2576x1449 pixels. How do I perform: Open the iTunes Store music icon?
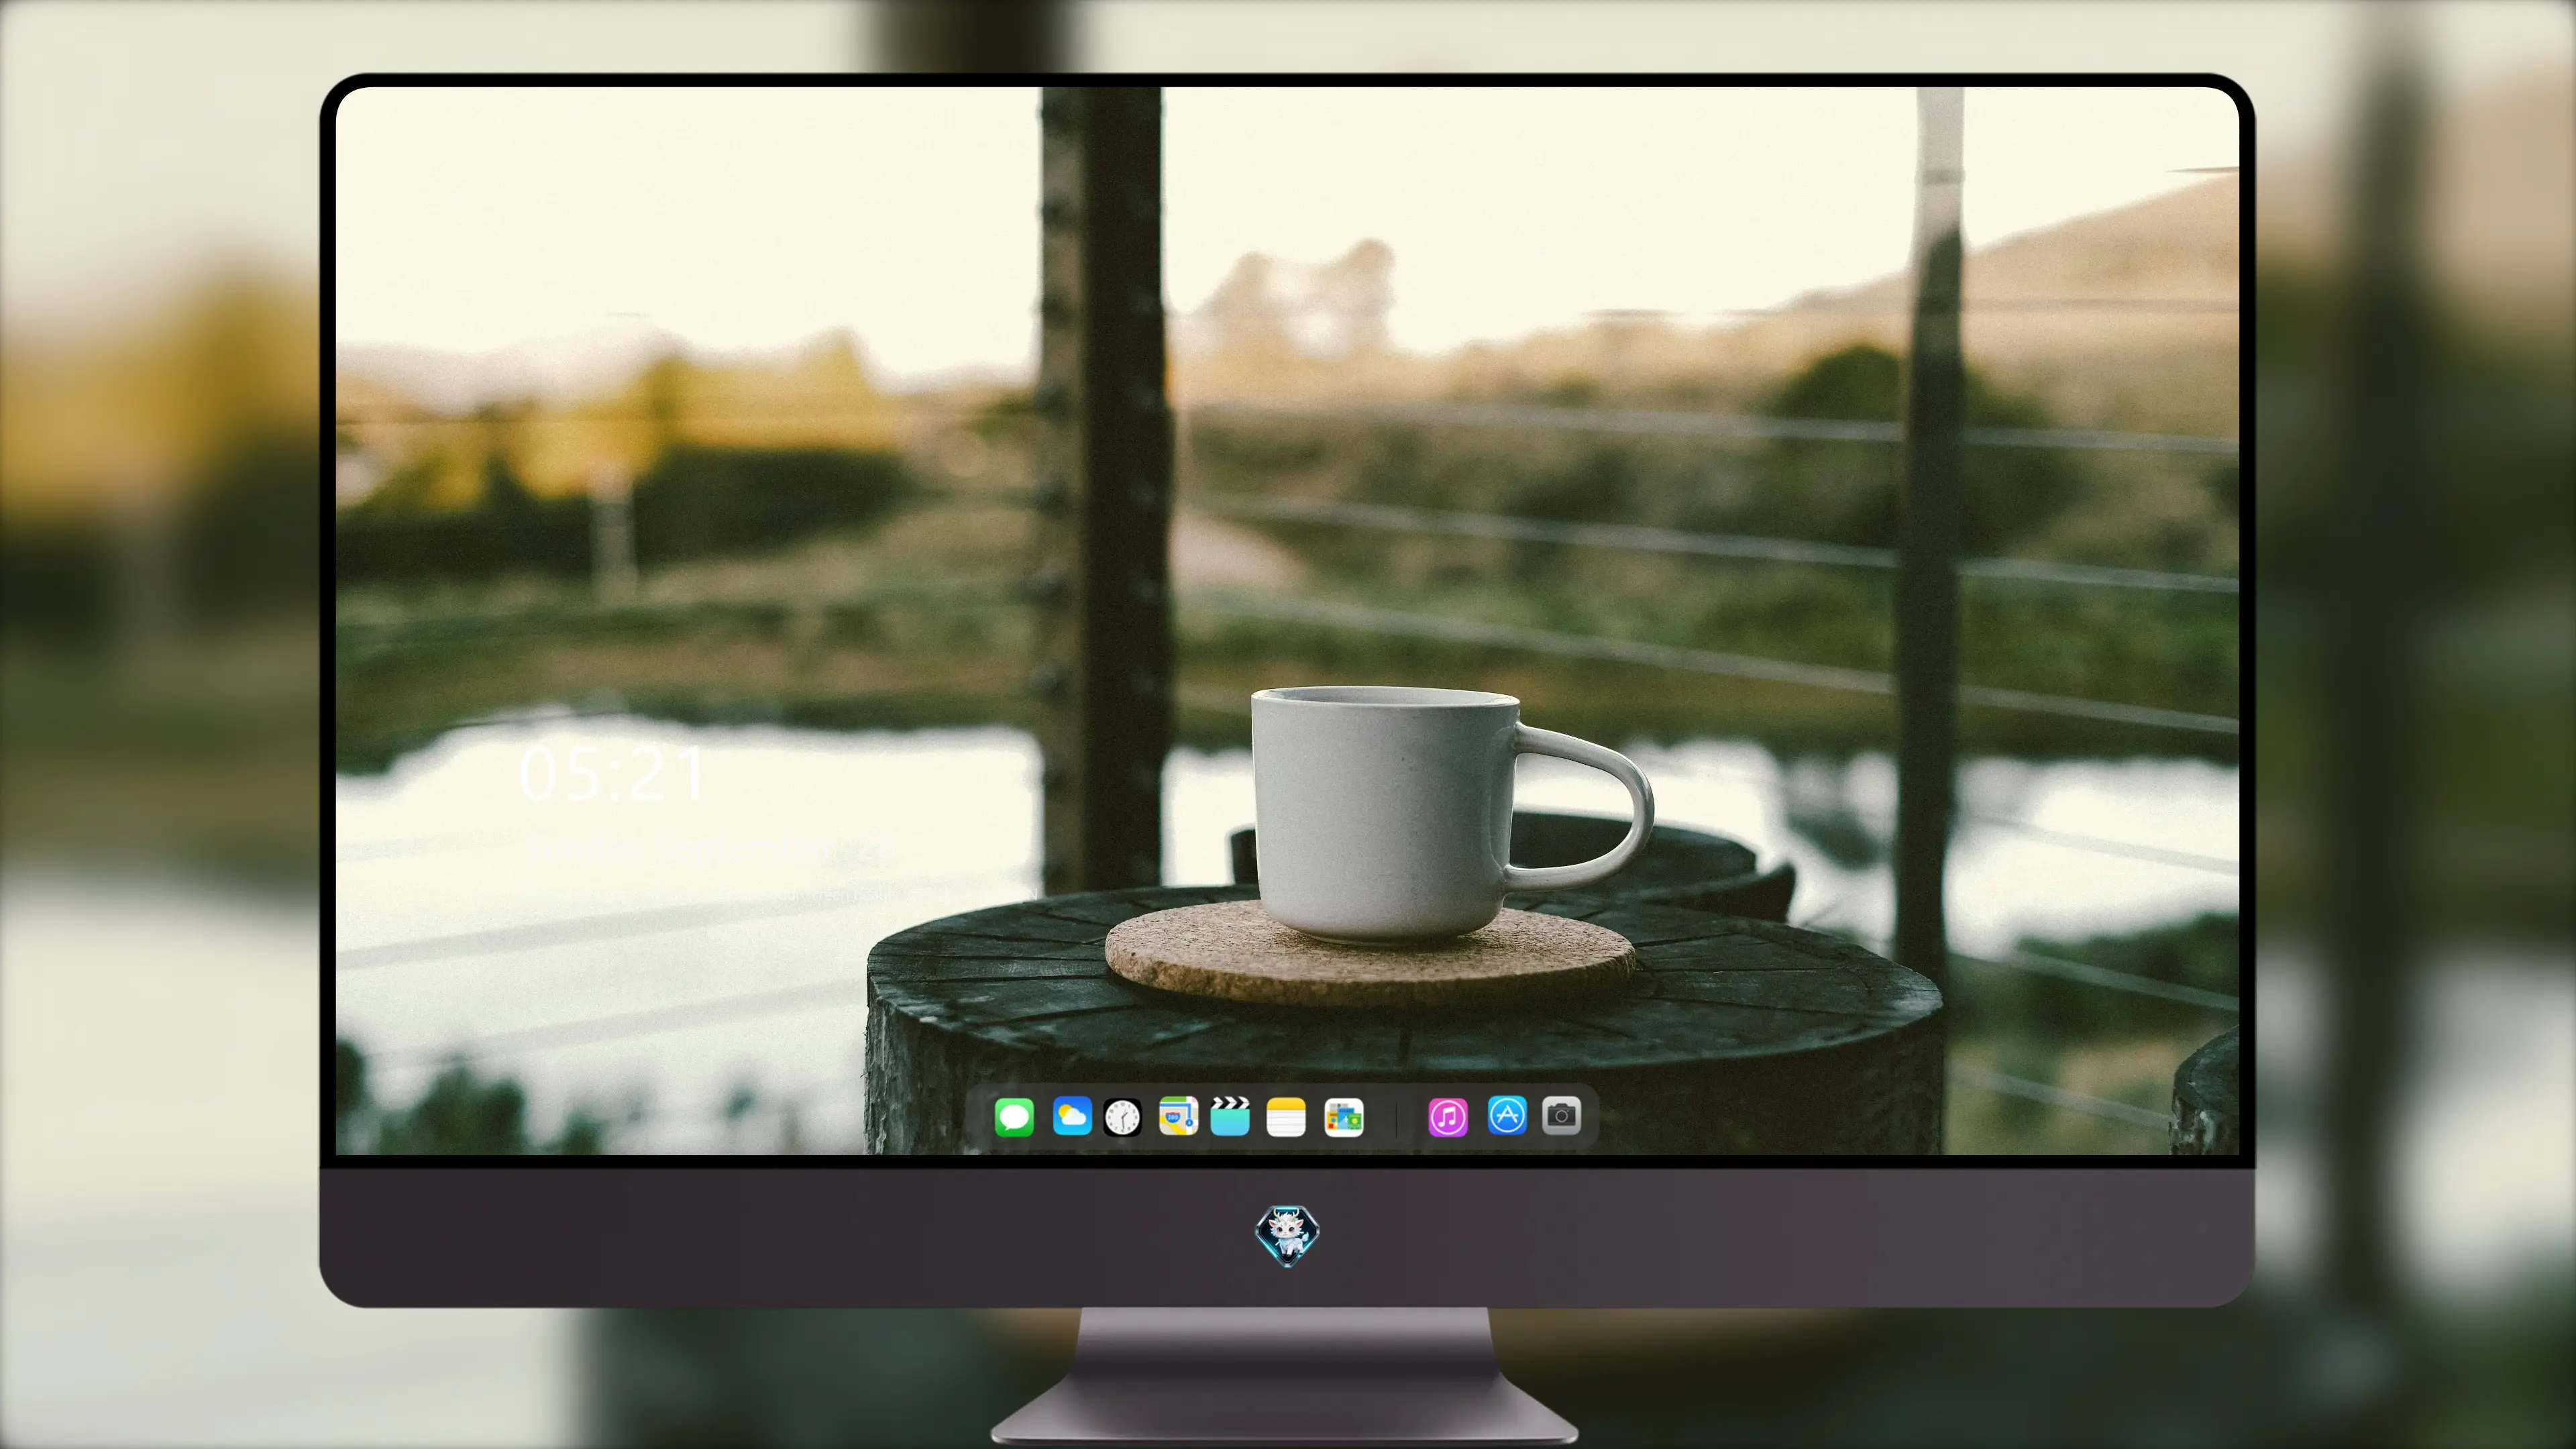pos(1448,1117)
